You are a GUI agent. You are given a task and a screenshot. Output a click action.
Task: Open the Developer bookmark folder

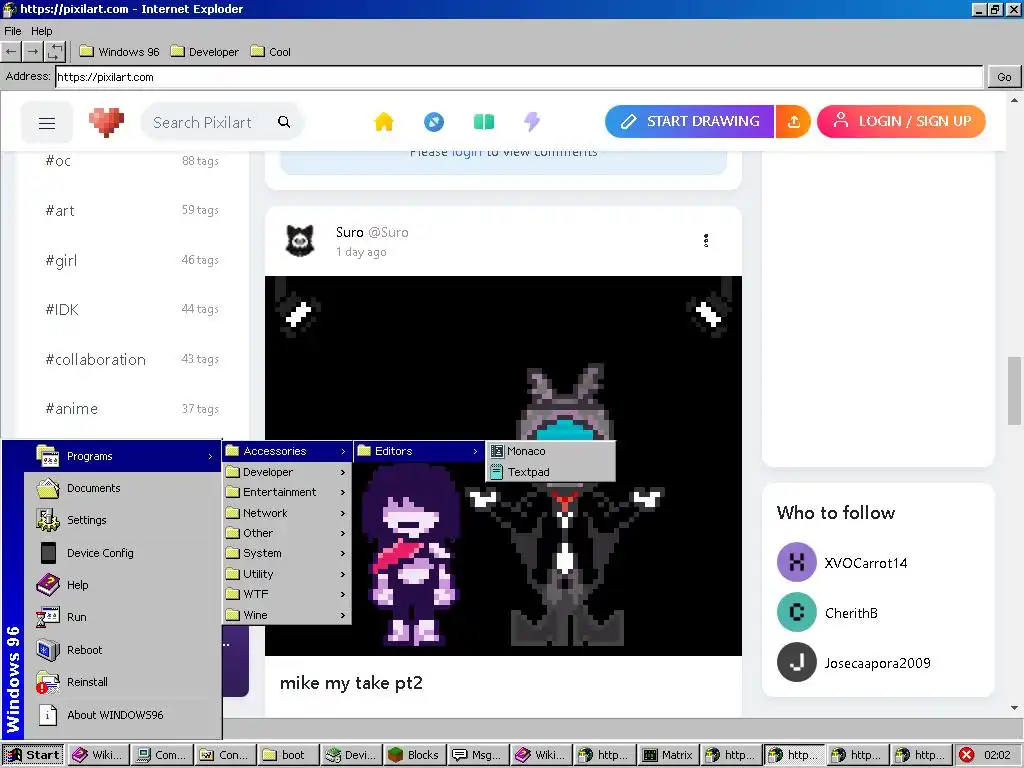(x=204, y=52)
